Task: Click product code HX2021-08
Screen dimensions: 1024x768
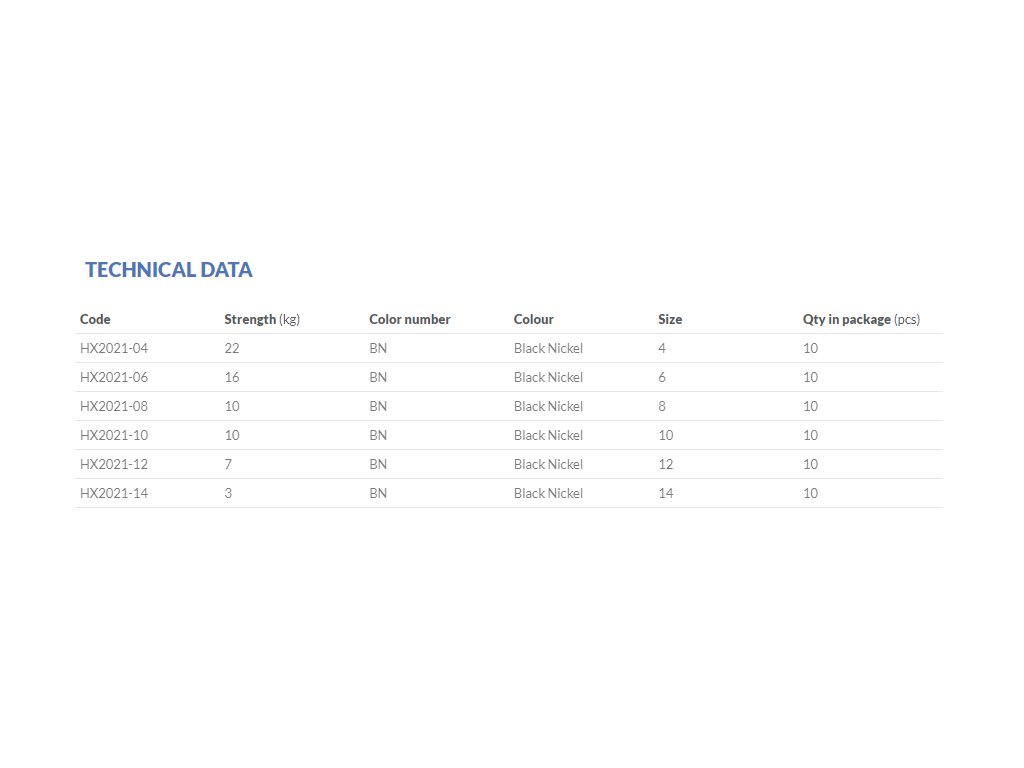Action: 114,406
